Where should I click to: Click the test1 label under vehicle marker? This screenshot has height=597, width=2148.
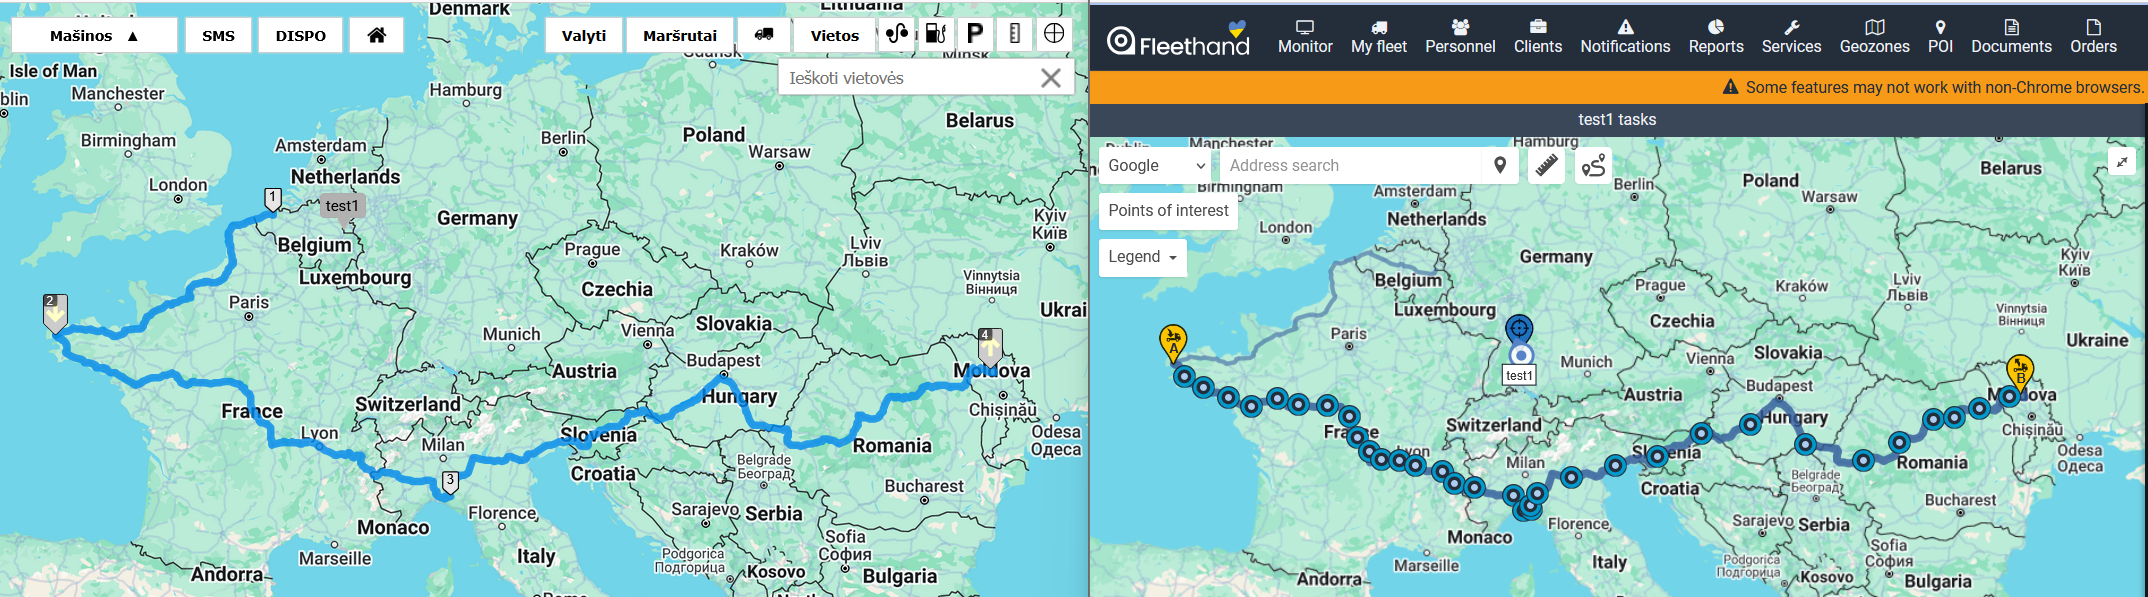tap(1519, 376)
